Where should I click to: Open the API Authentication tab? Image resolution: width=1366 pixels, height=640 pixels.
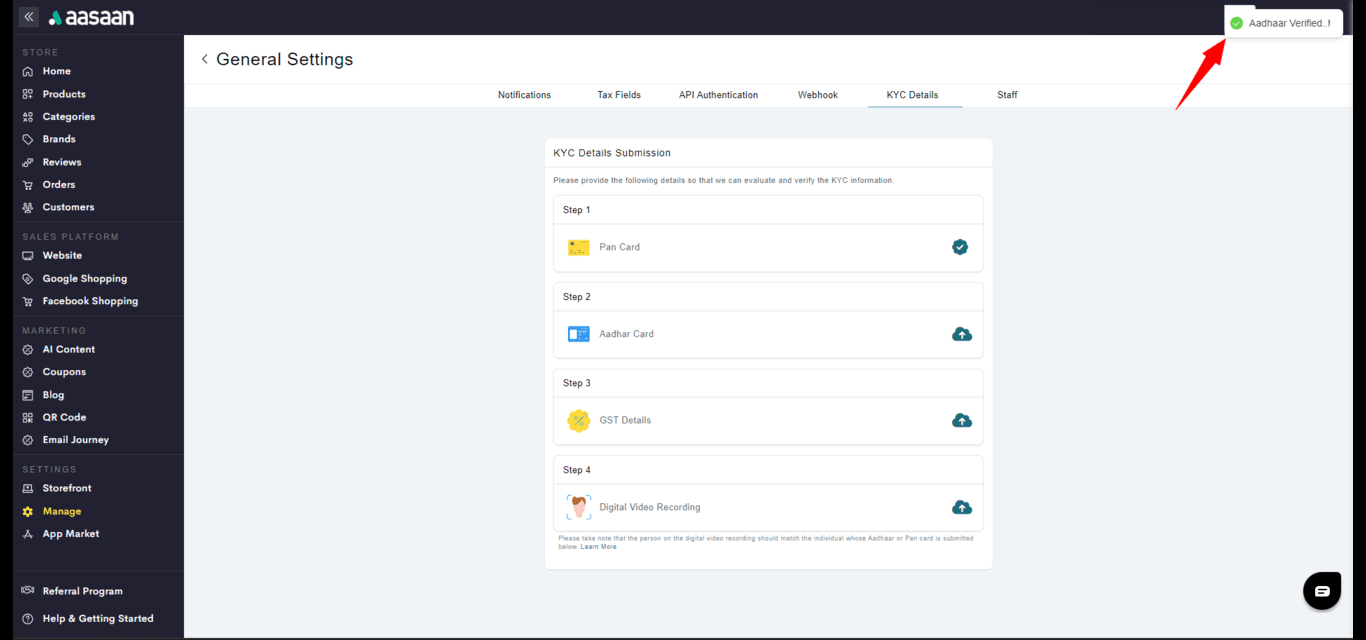(x=718, y=95)
